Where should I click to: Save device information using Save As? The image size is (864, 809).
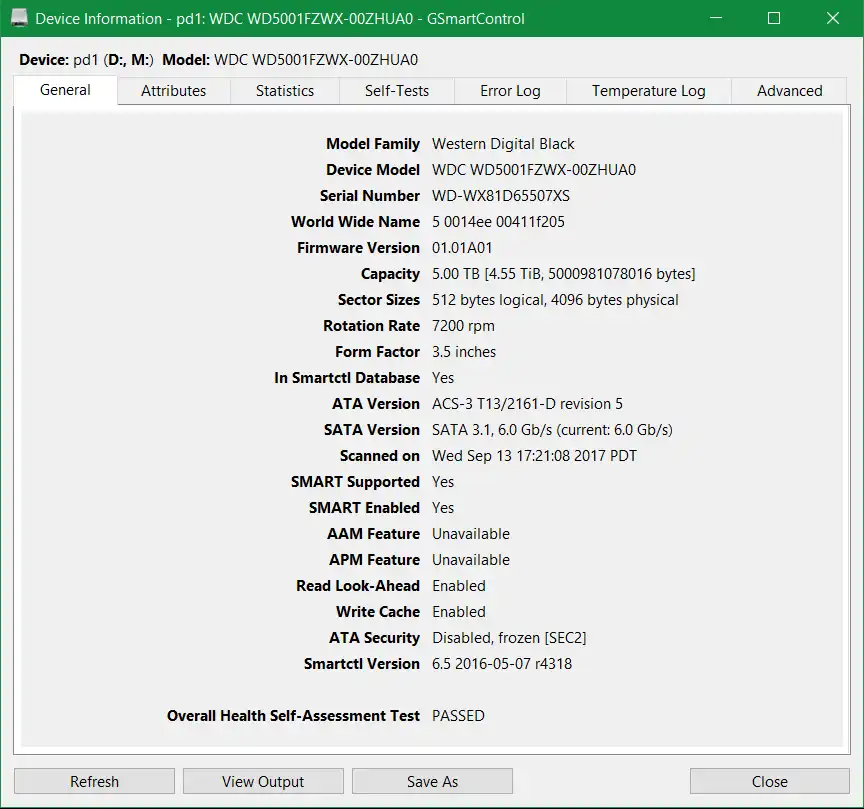(431, 781)
